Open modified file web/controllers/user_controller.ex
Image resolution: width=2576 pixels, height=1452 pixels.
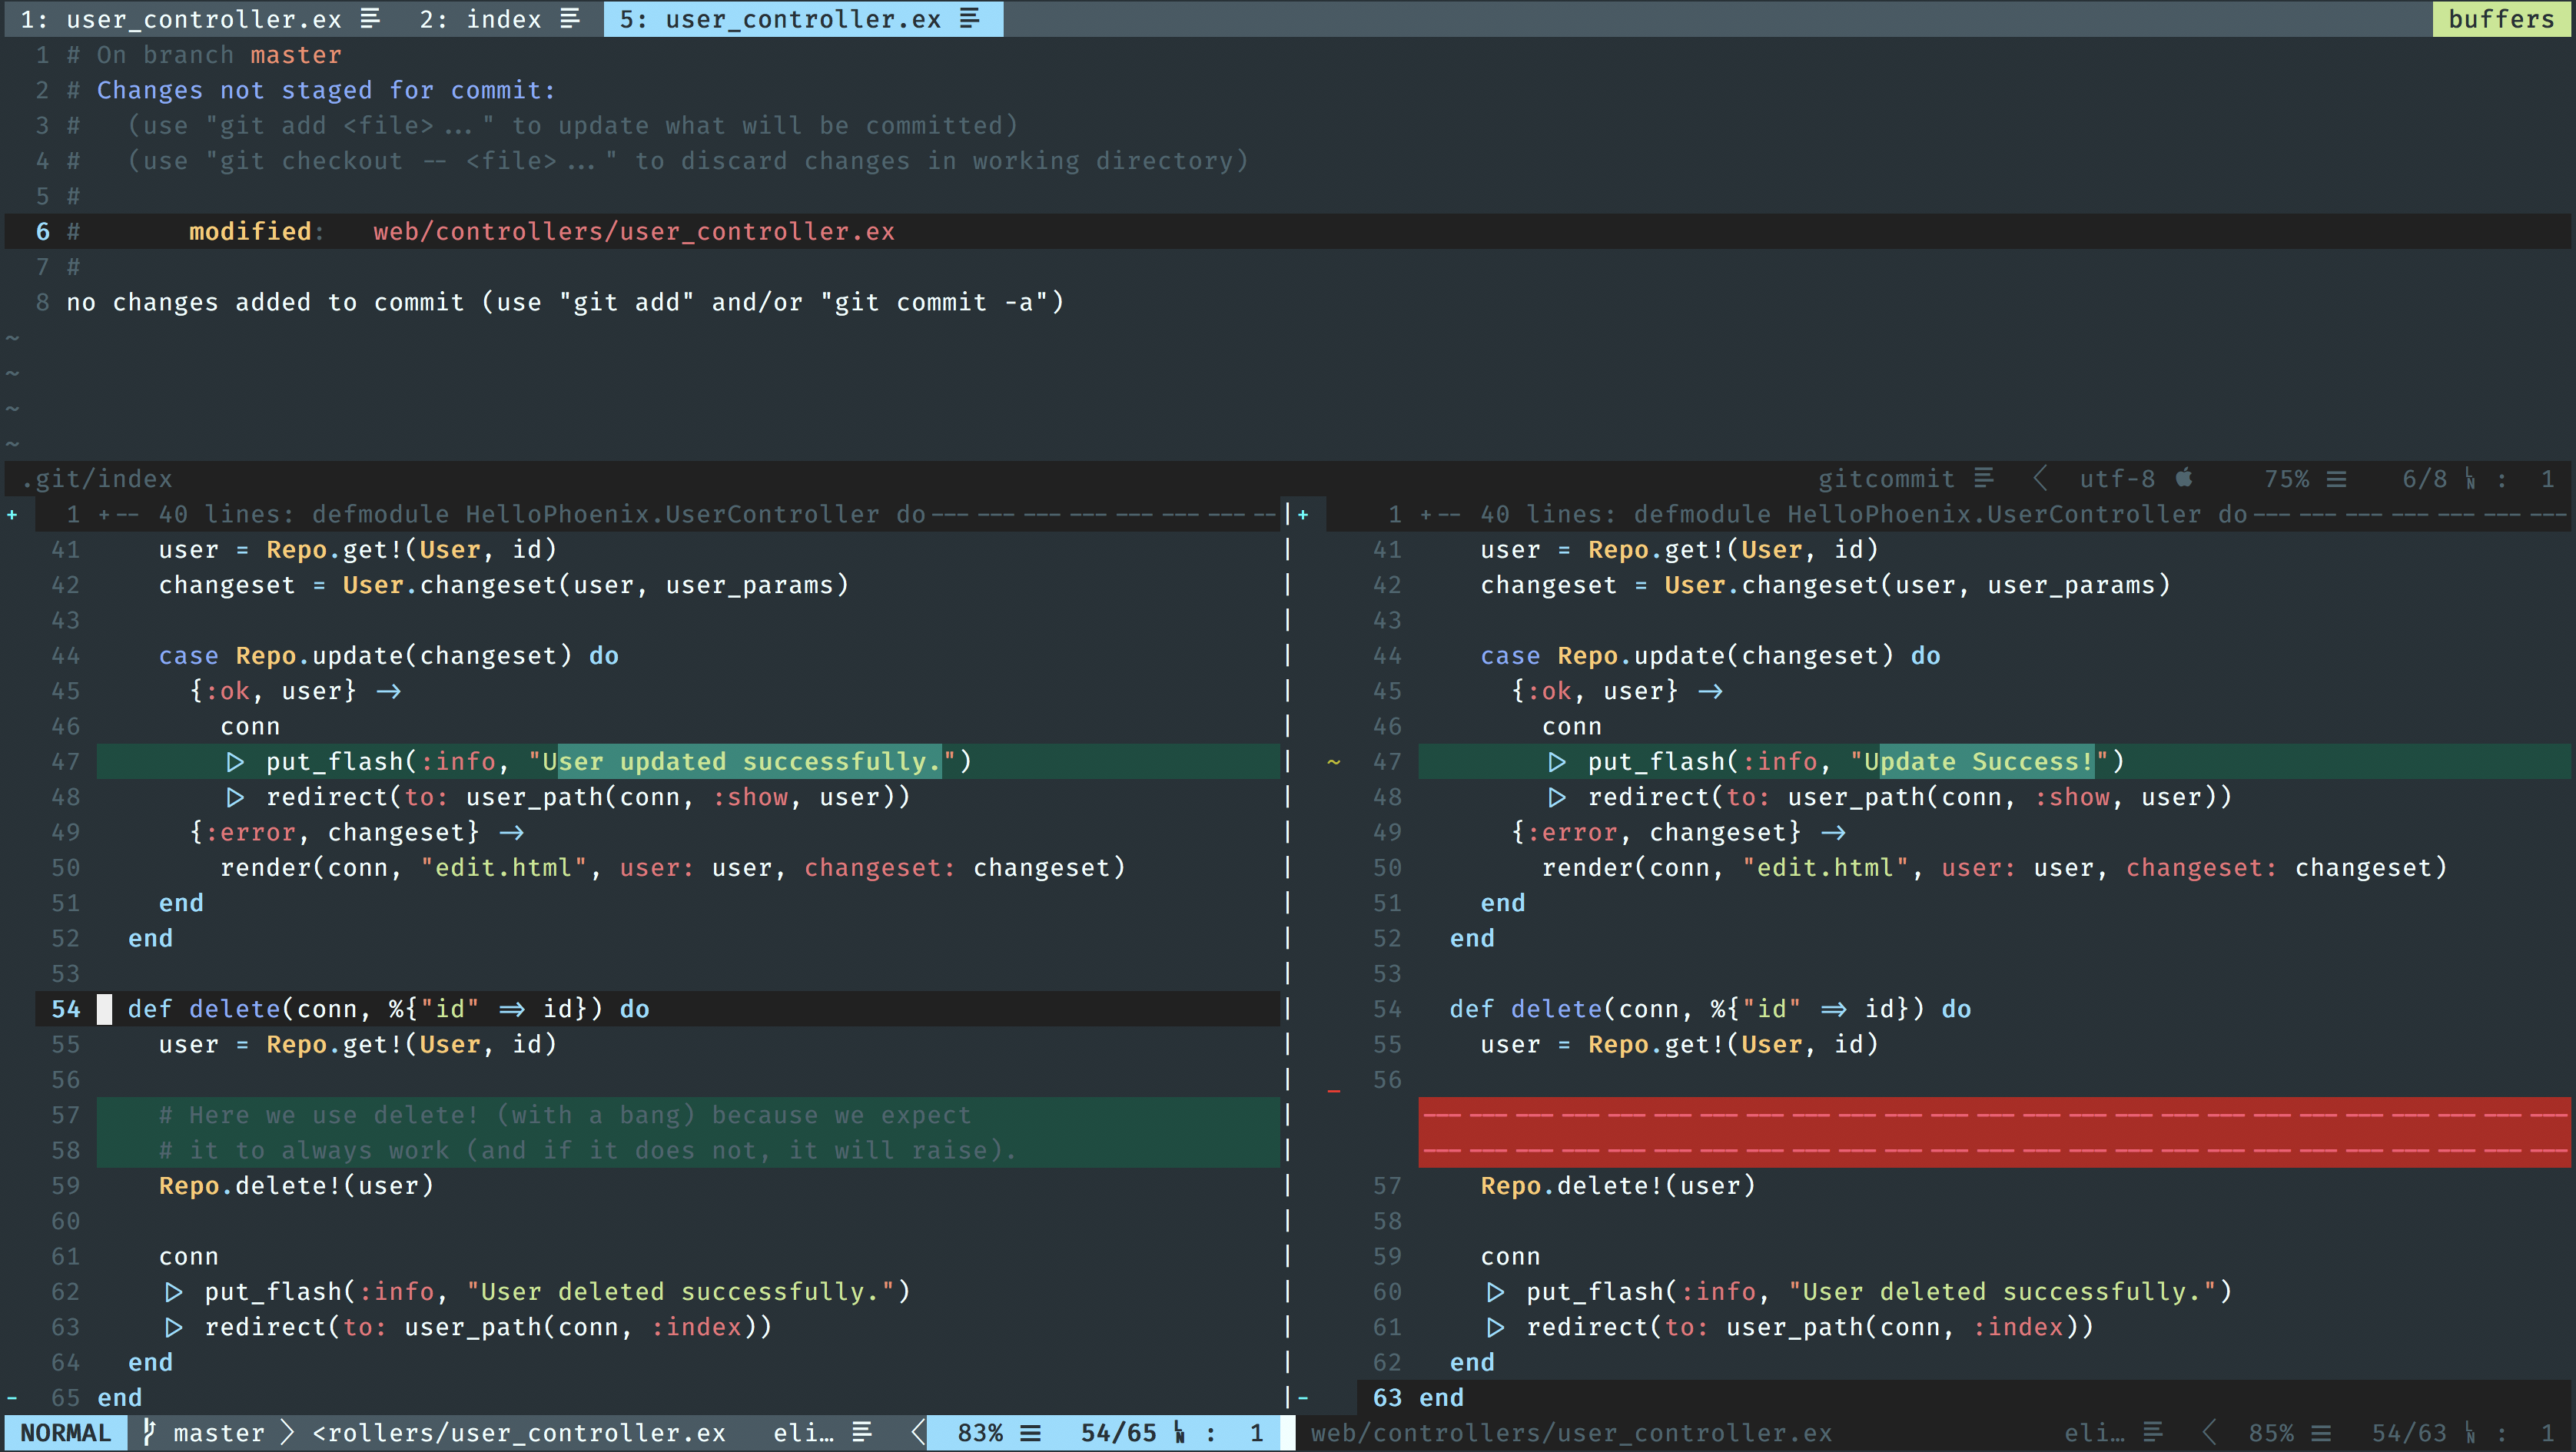point(634,232)
